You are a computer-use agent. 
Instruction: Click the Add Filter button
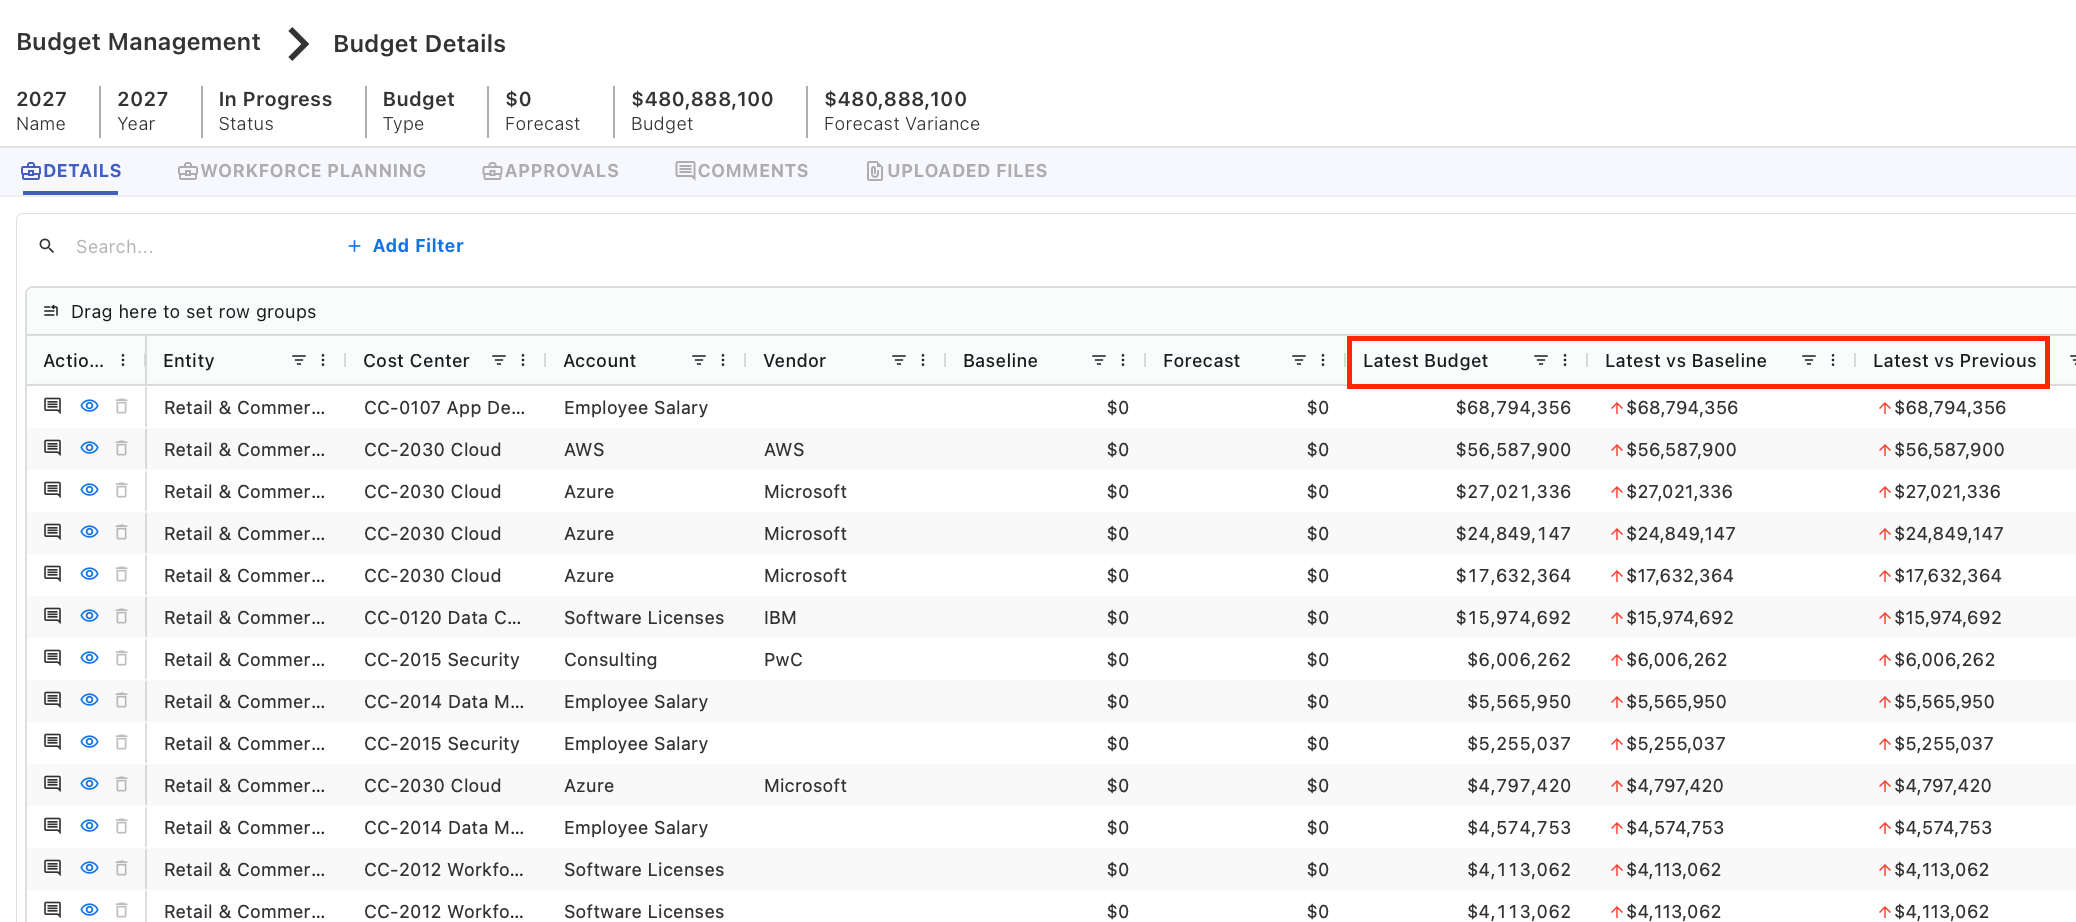pos(405,246)
